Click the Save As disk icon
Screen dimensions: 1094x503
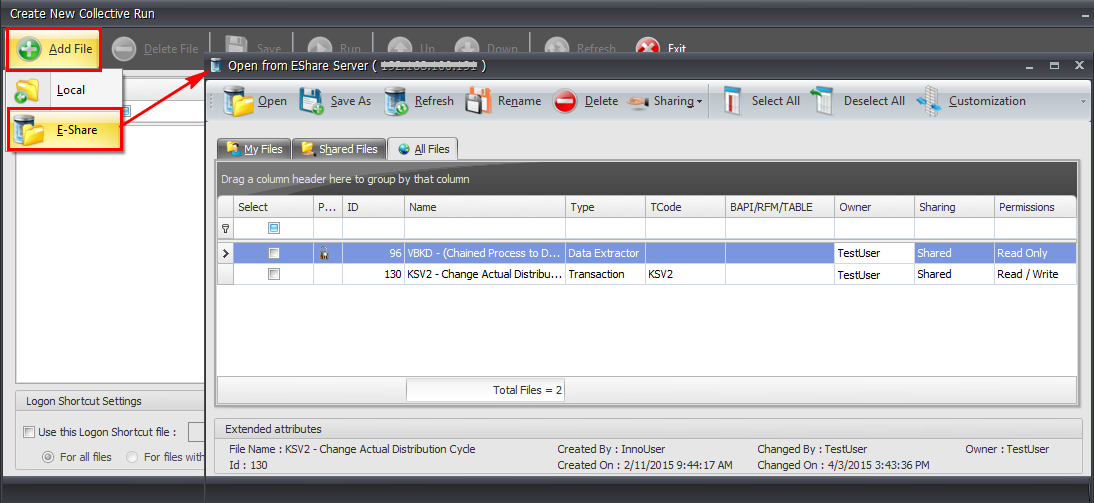coord(311,101)
